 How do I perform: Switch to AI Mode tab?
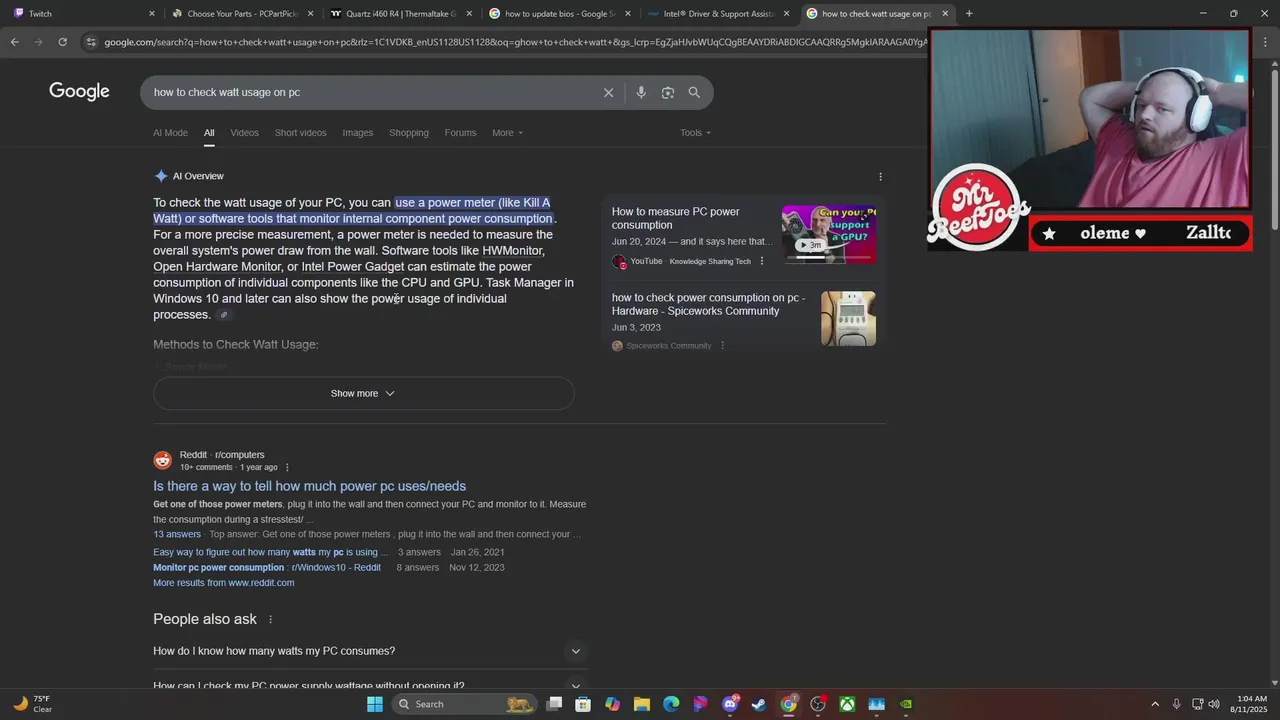pyautogui.click(x=170, y=133)
